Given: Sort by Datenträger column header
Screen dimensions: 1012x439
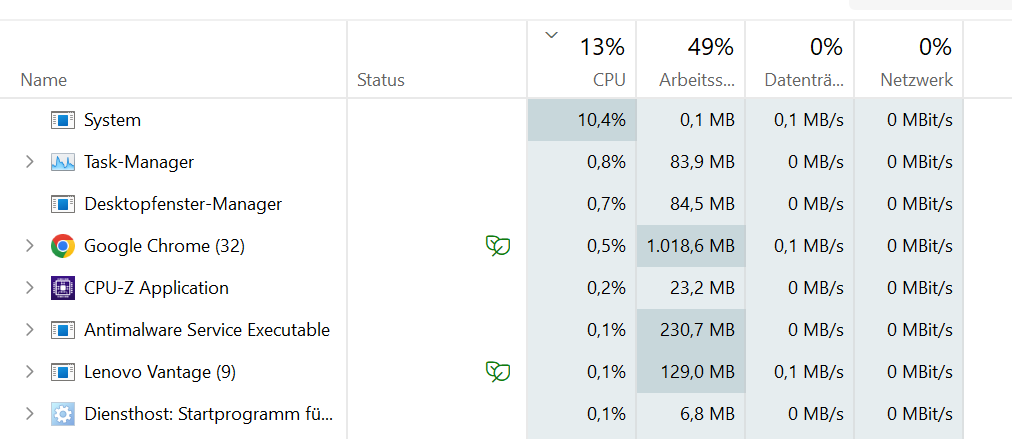Looking at the screenshot, I should coord(803,80).
